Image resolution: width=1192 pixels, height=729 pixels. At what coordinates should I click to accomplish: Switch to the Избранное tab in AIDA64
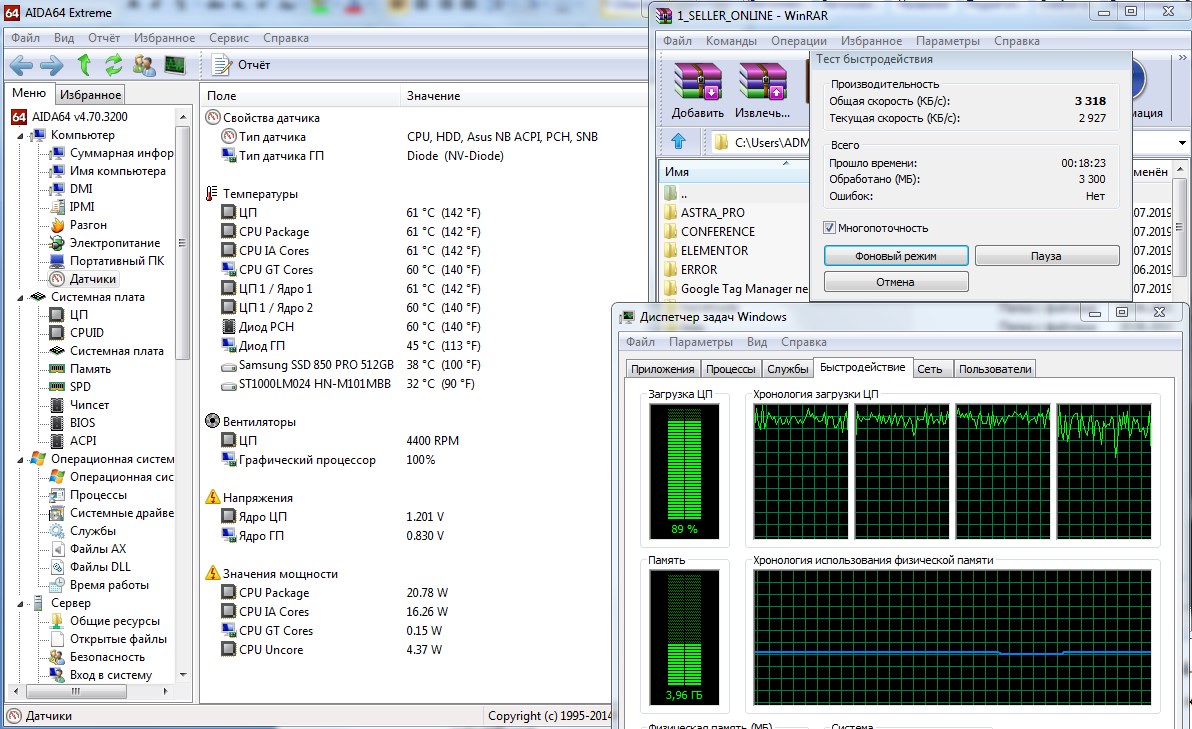tap(90, 95)
